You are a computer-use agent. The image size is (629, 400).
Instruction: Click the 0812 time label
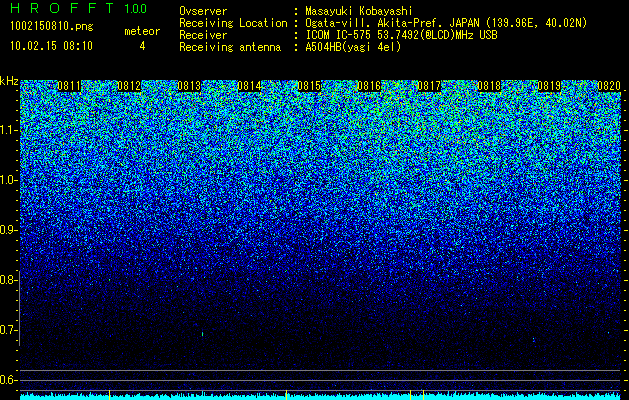(x=129, y=86)
